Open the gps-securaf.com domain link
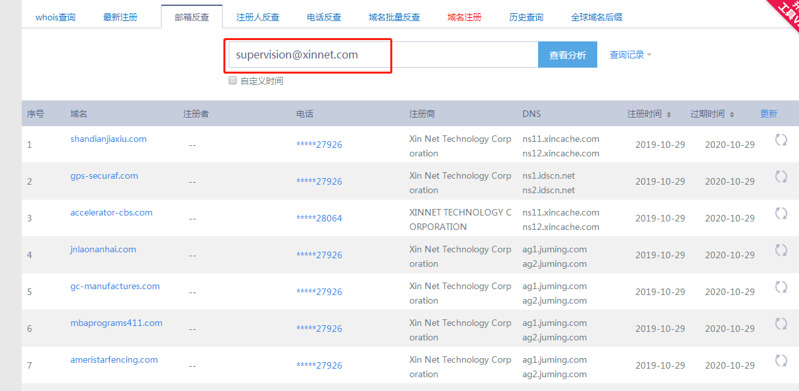This screenshot has width=799, height=391. tap(104, 176)
